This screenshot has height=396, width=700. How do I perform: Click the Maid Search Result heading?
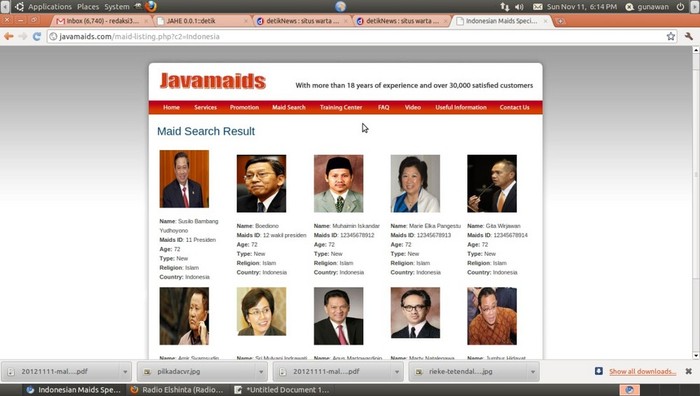pos(206,131)
